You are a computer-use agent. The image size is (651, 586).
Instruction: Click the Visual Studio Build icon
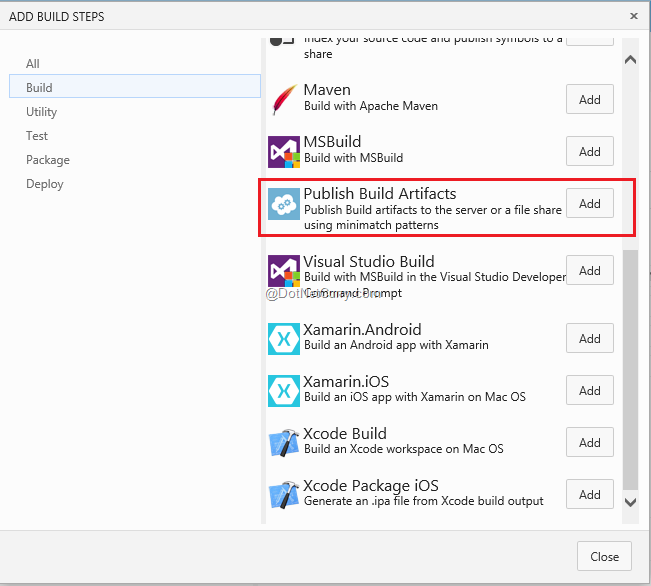(284, 271)
